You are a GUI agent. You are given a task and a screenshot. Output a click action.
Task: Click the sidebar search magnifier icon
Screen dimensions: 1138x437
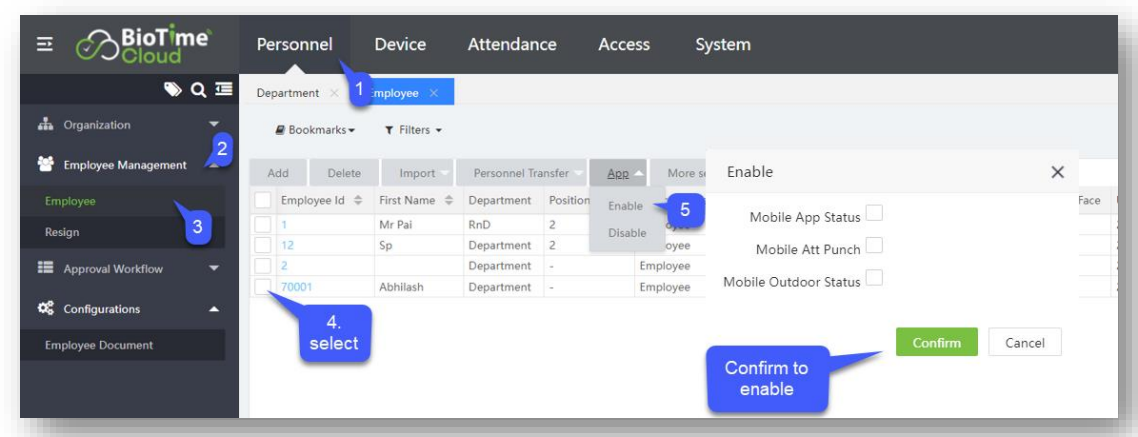coord(198,90)
